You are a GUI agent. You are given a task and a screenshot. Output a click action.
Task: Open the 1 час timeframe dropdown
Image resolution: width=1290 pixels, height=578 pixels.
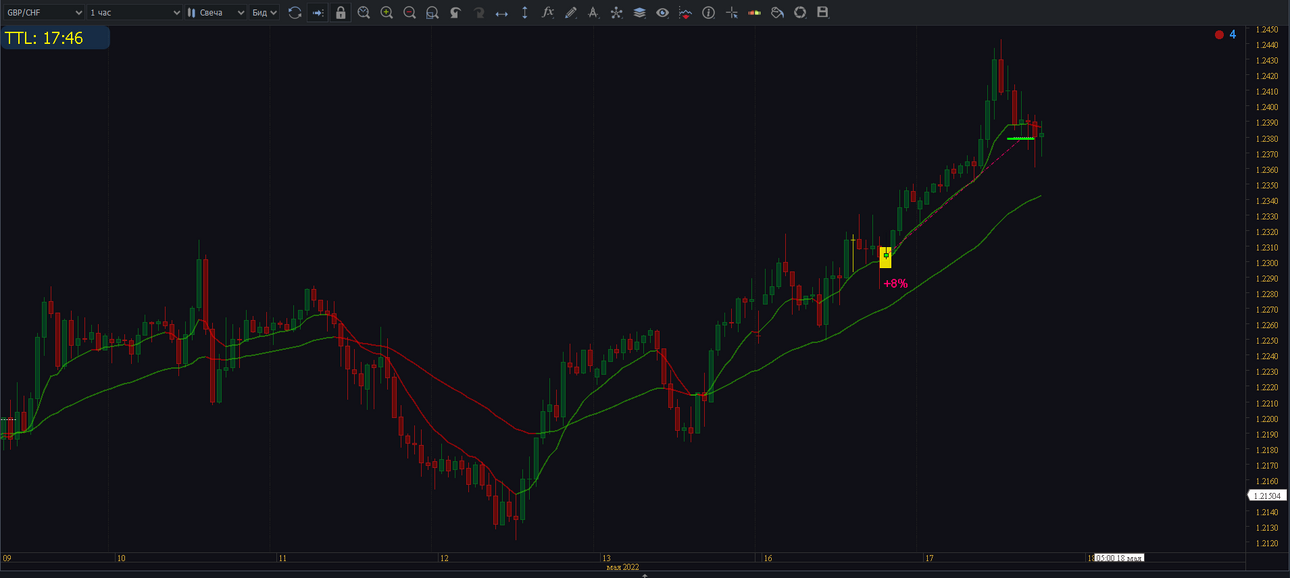point(134,13)
